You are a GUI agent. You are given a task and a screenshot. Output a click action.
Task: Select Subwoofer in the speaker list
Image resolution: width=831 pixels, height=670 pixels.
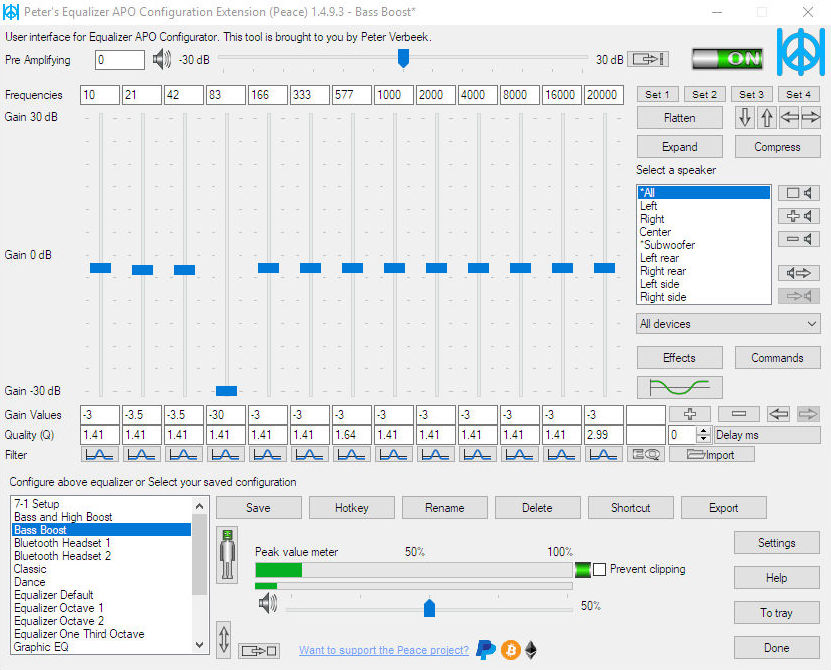tap(667, 244)
